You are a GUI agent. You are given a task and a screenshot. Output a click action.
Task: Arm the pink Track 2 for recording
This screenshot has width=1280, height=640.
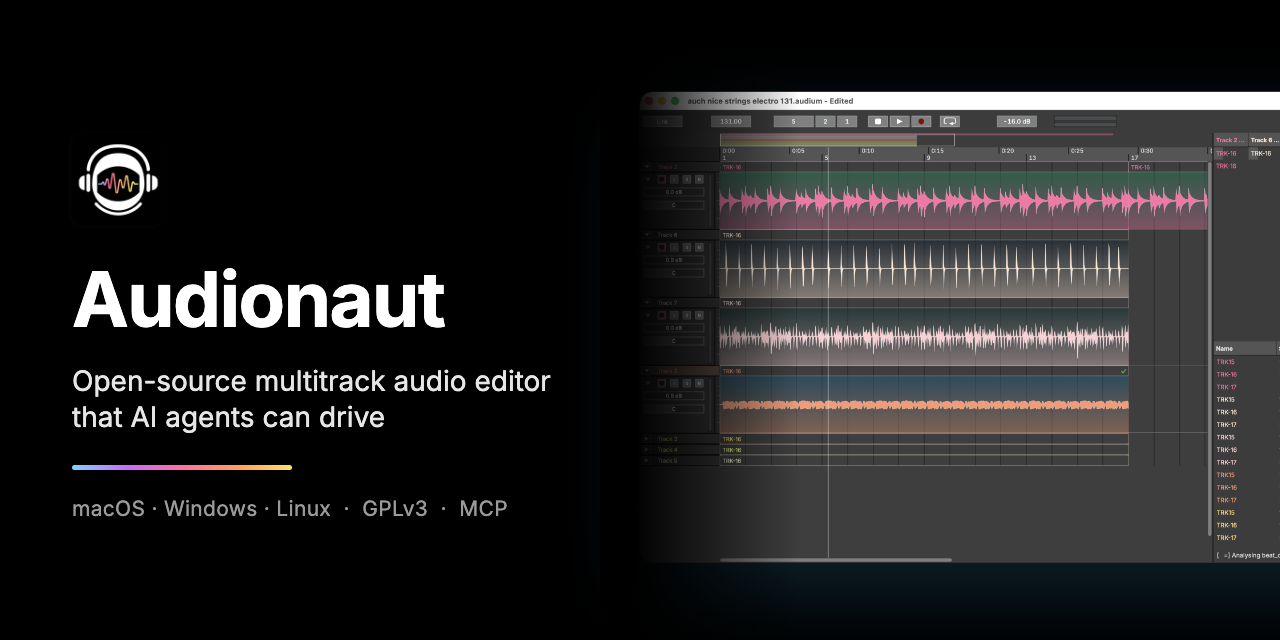[x=661, y=179]
